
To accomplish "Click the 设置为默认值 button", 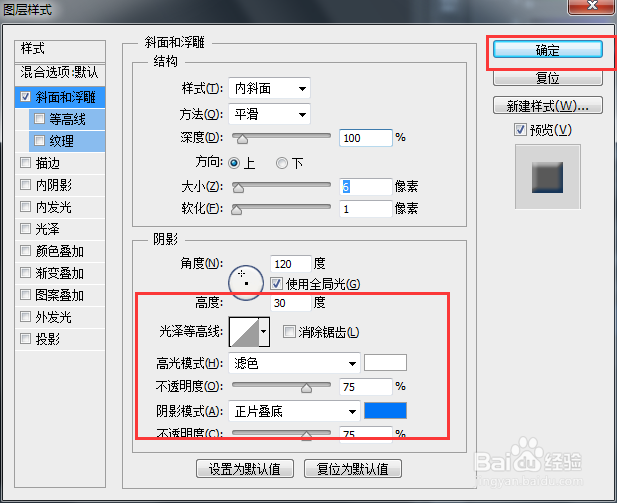I will pyautogui.click(x=245, y=469).
